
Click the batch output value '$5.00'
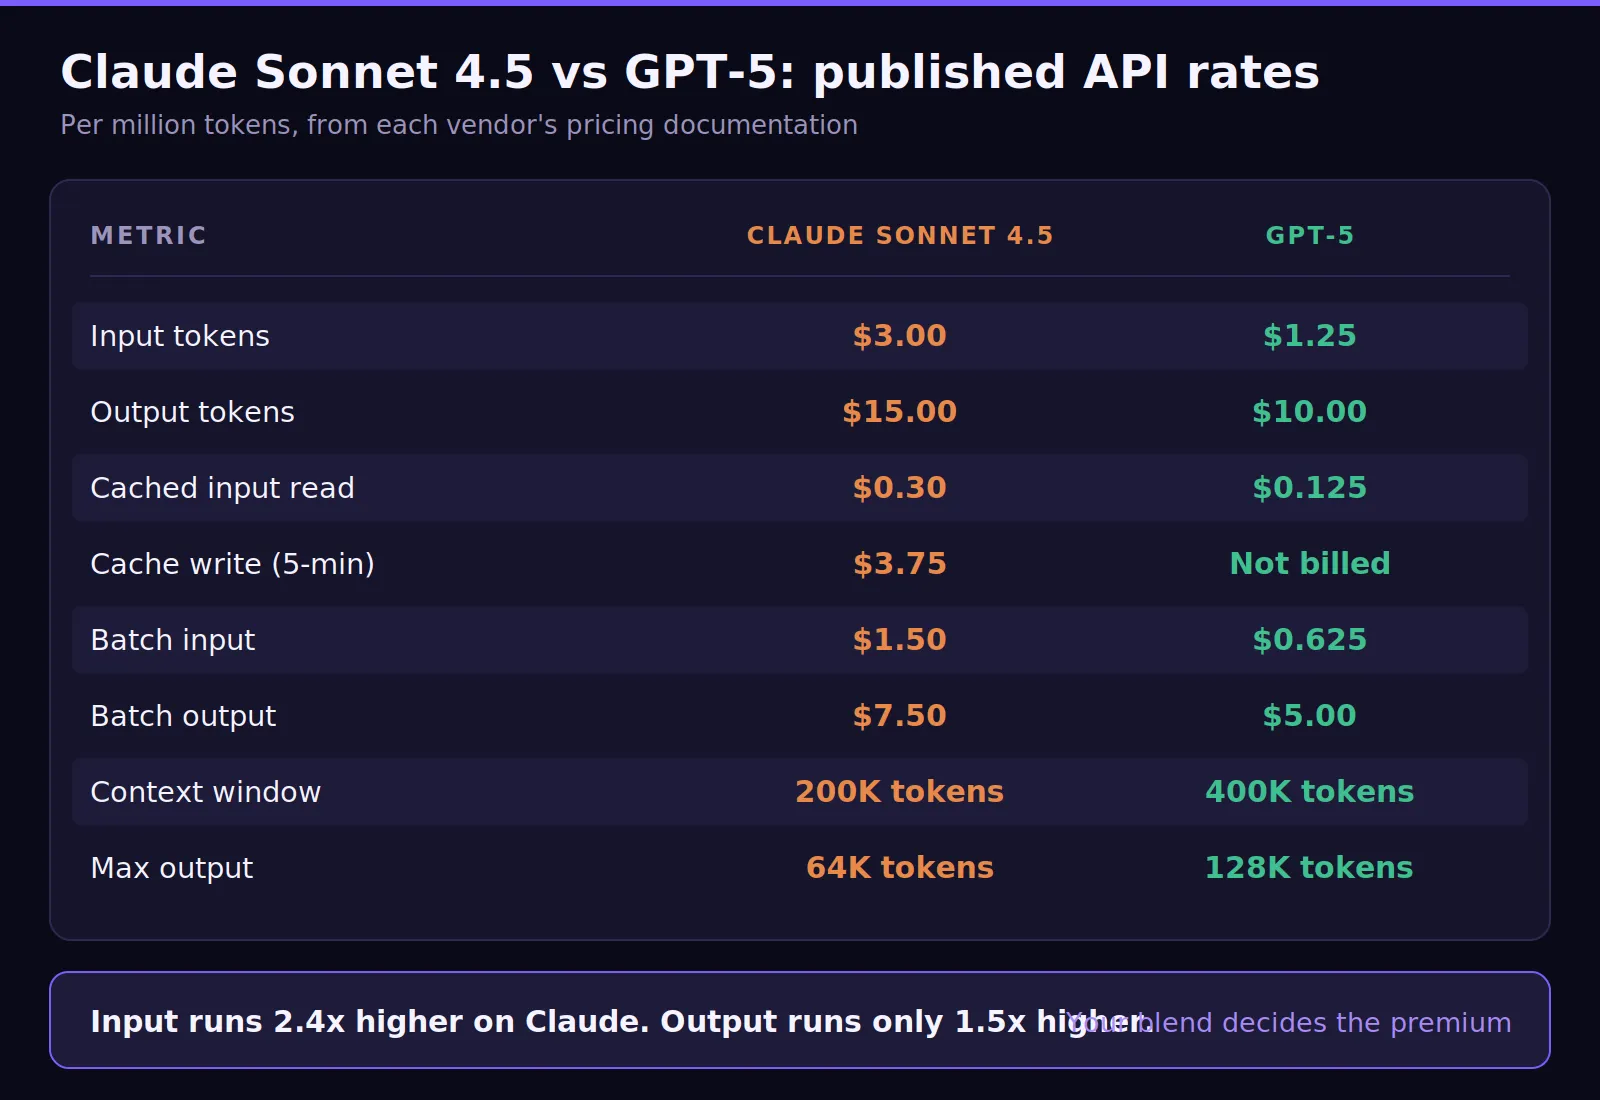pyautogui.click(x=1310, y=716)
